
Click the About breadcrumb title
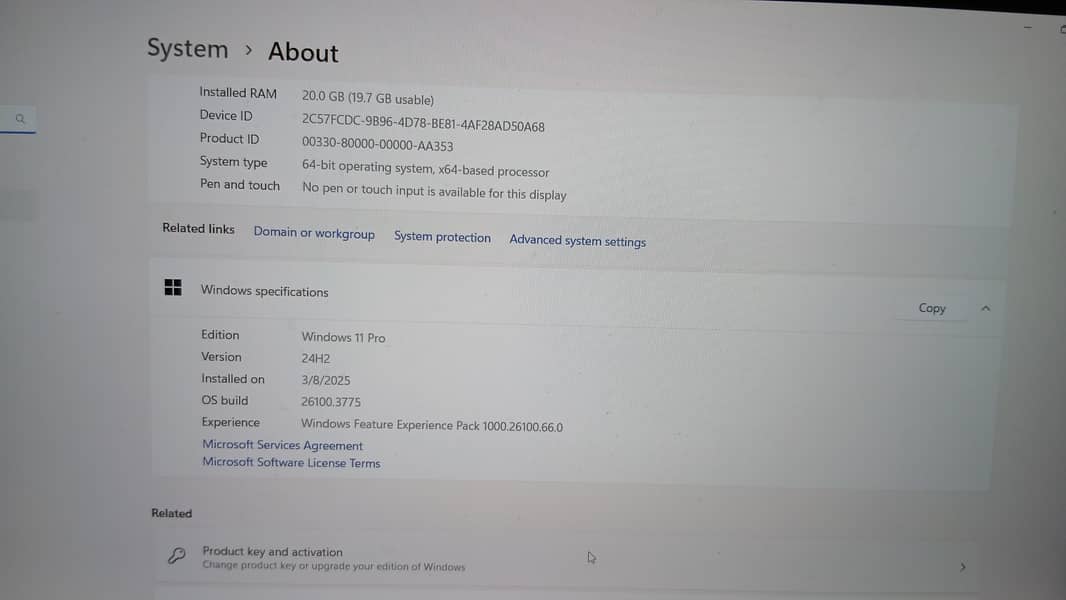[303, 52]
